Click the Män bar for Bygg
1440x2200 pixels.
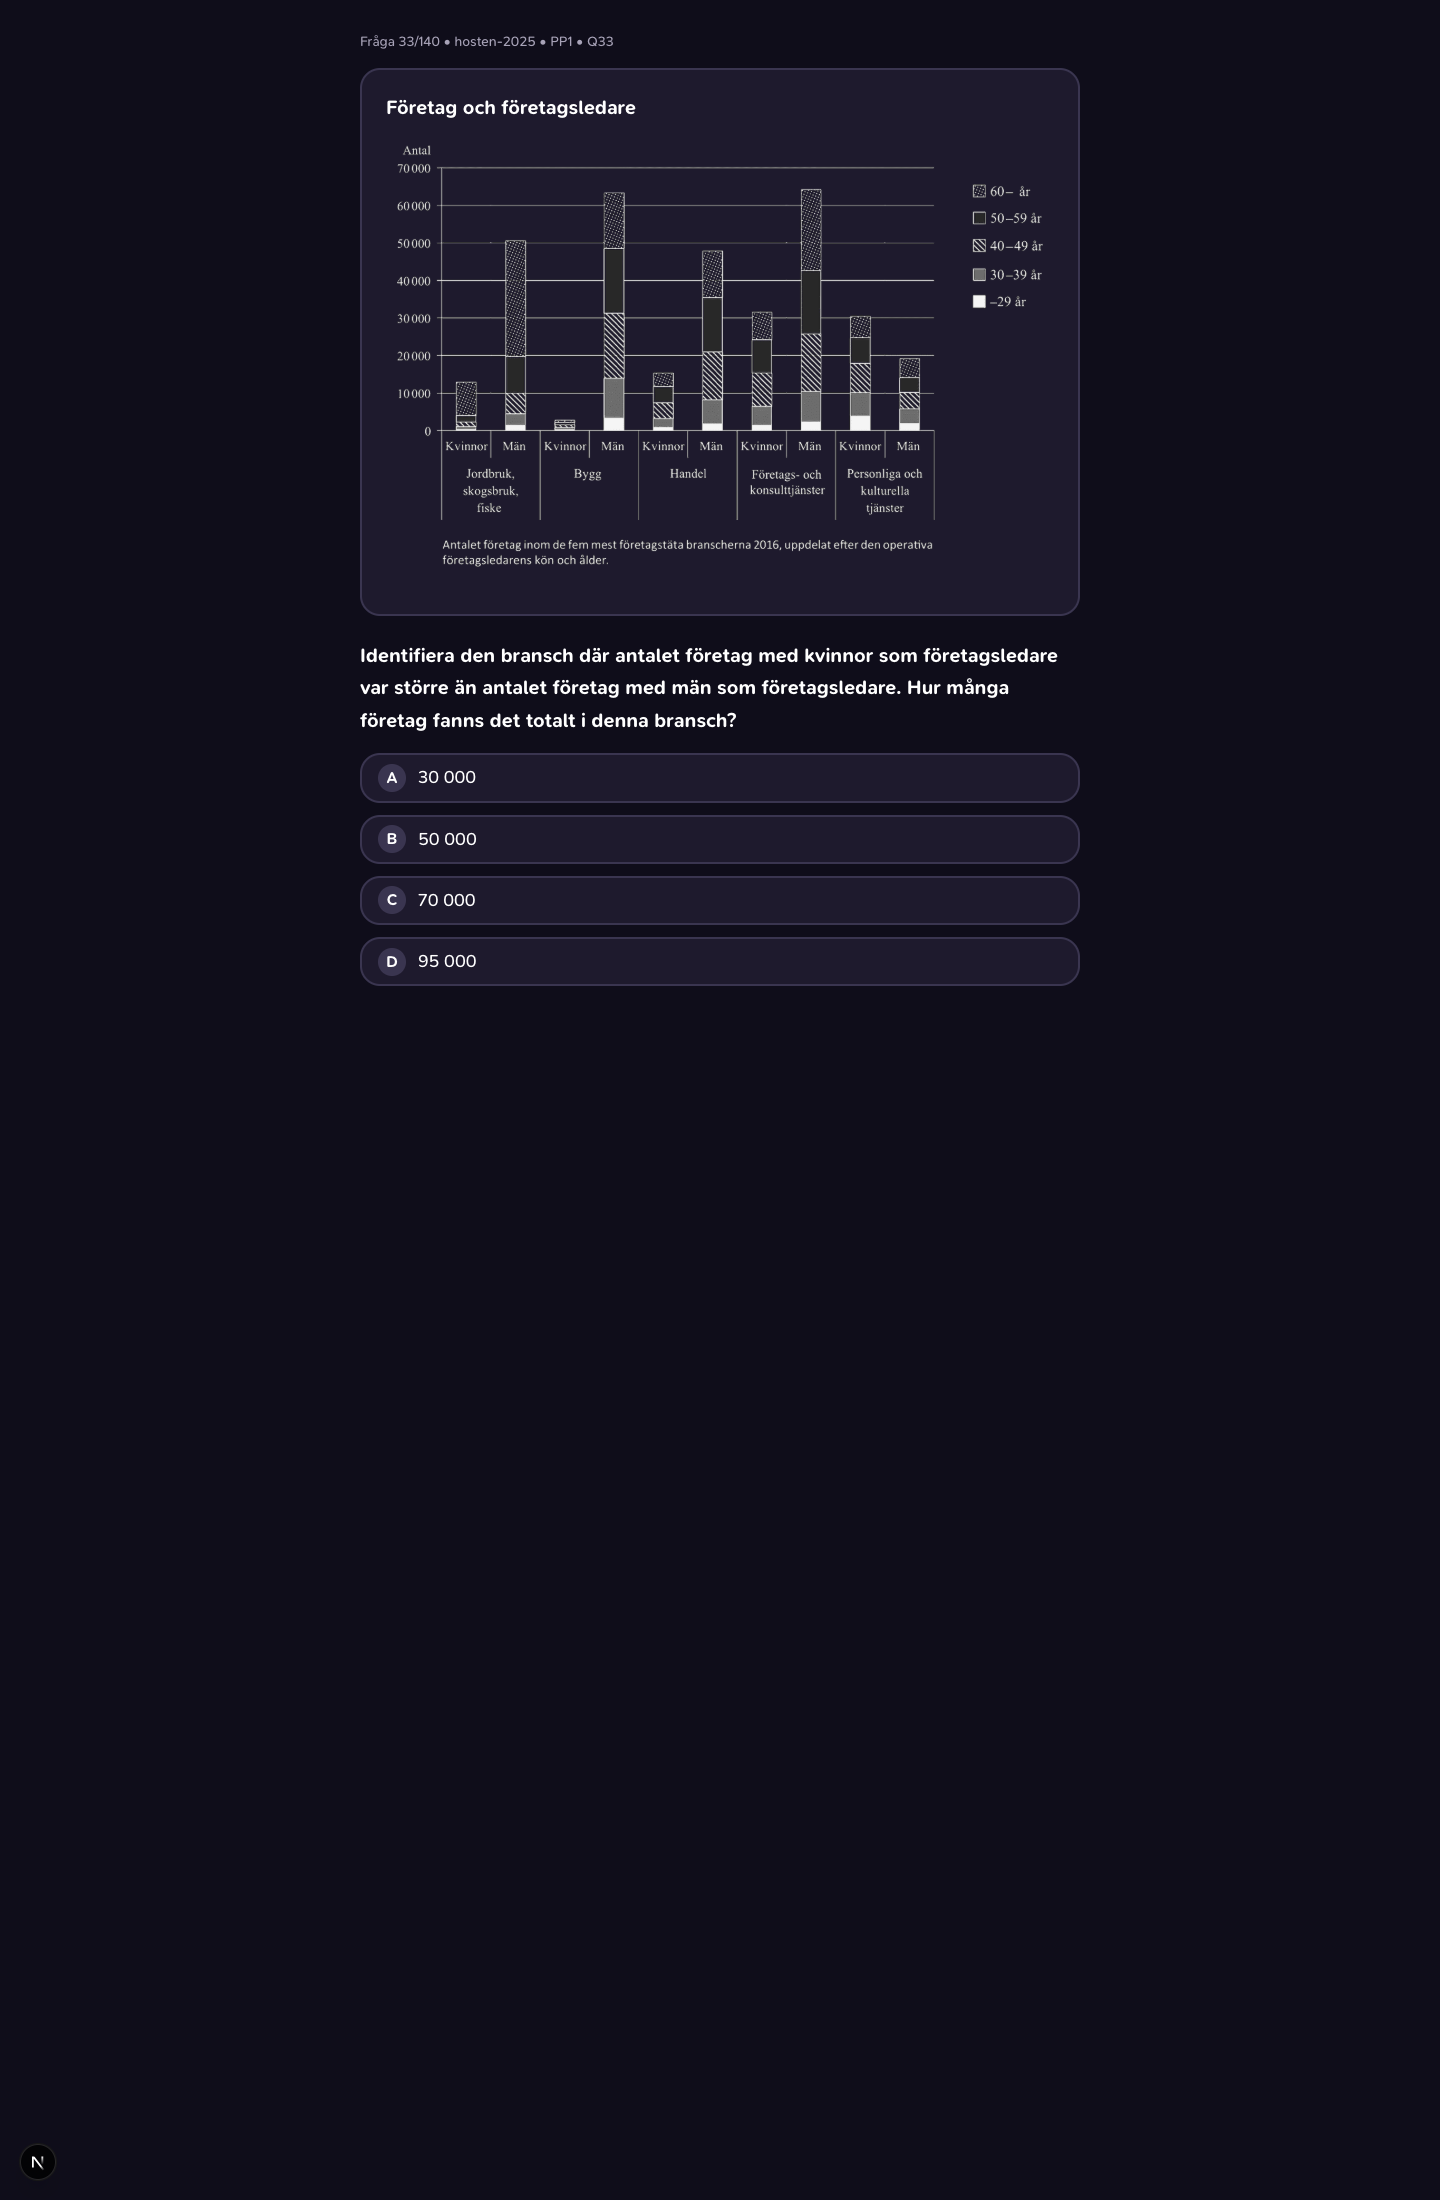click(x=614, y=312)
